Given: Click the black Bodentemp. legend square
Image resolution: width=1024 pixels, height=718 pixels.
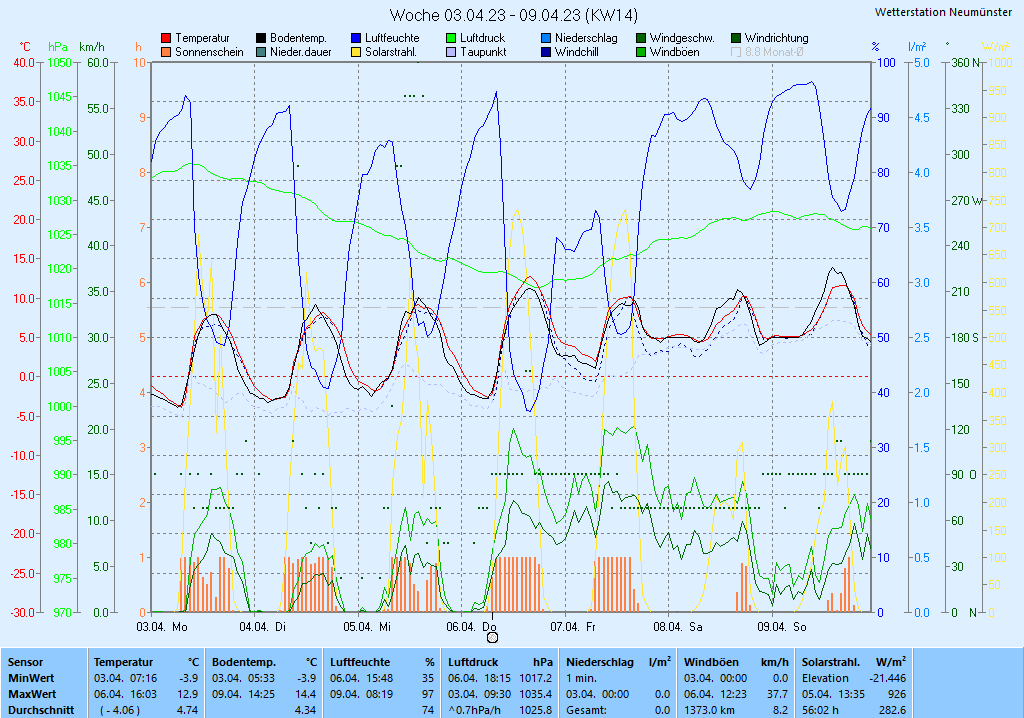Looking at the screenshot, I should (261, 38).
